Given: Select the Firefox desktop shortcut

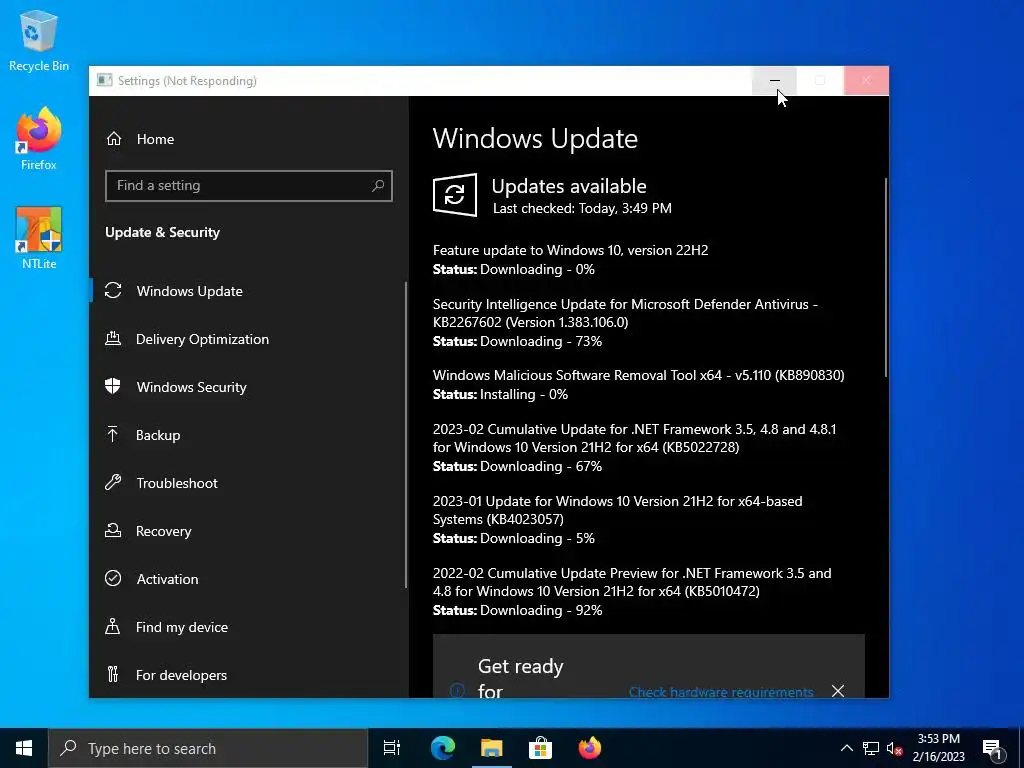Looking at the screenshot, I should click(x=39, y=139).
